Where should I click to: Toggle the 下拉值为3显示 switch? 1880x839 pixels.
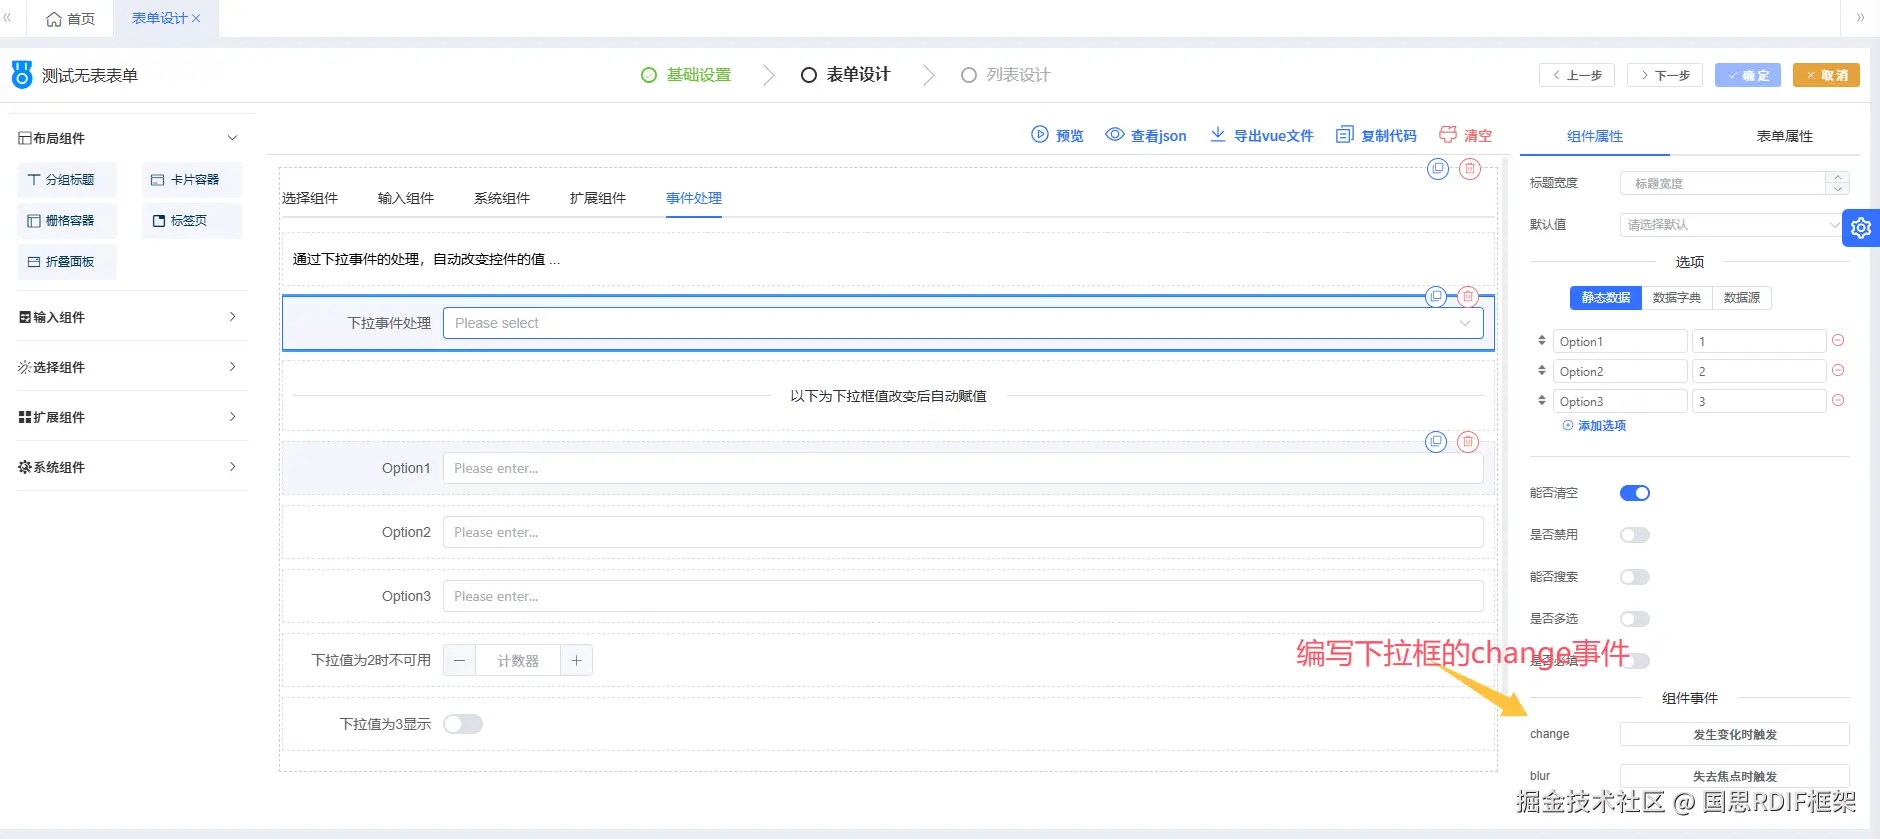coord(463,724)
